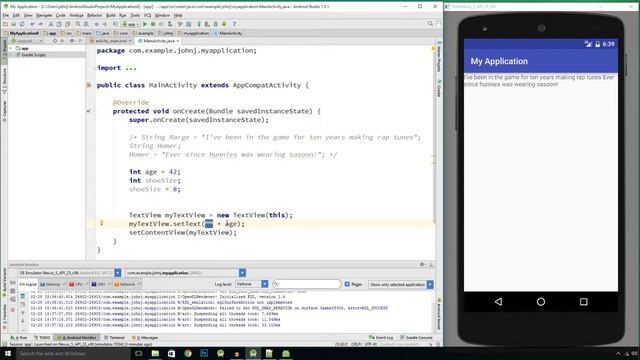Click the Run tool window button
640x360 pixels.
tap(19, 338)
